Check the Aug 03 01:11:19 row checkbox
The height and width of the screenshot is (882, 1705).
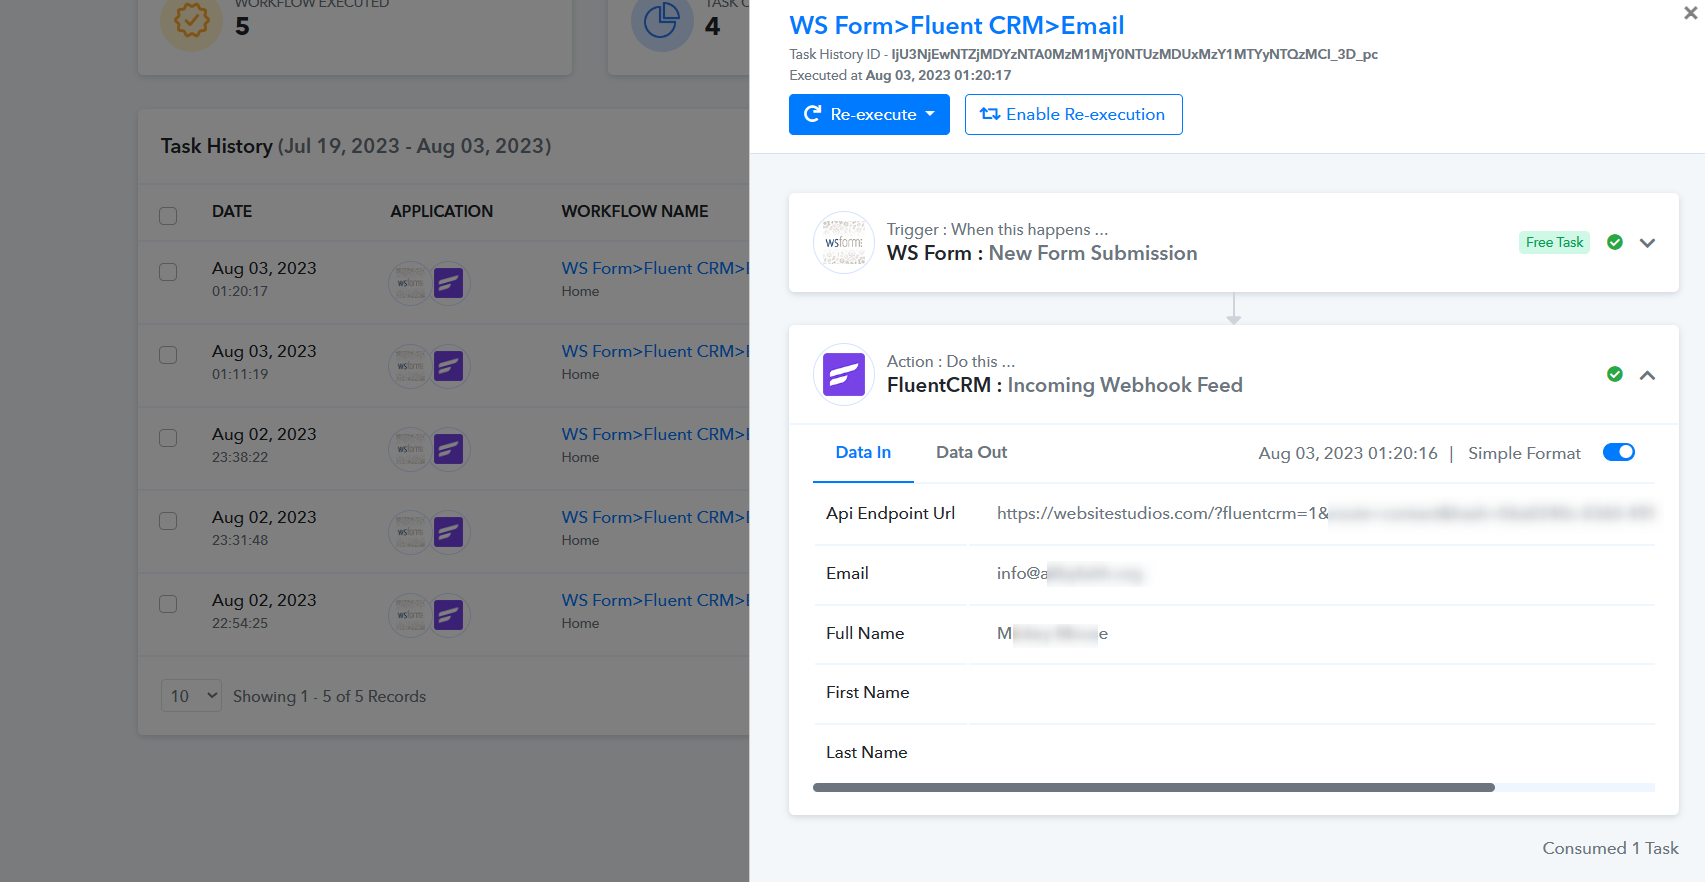tap(168, 355)
